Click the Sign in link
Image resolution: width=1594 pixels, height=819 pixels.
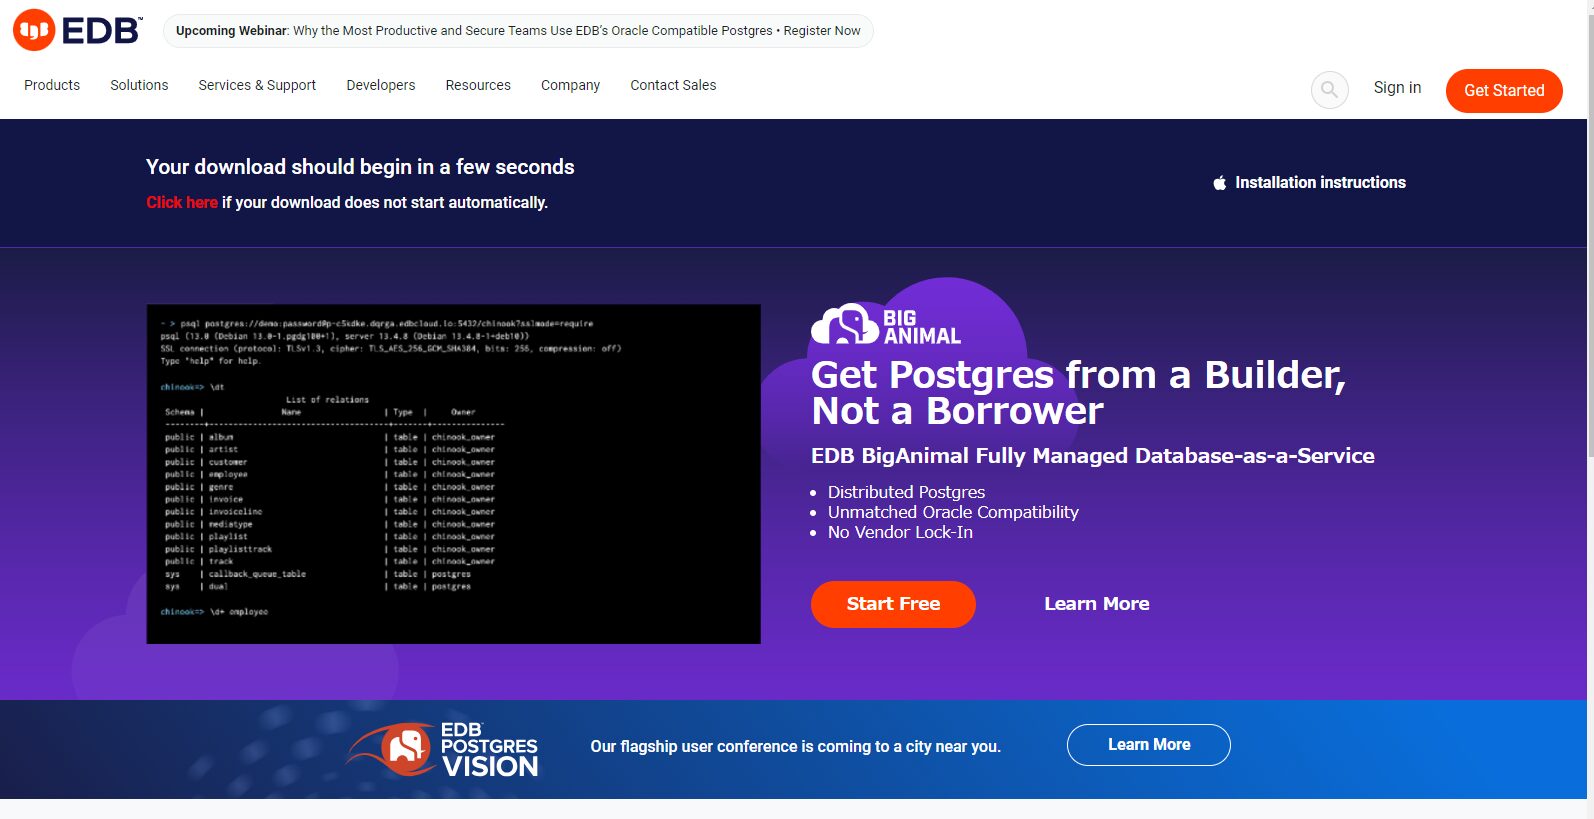[1397, 88]
